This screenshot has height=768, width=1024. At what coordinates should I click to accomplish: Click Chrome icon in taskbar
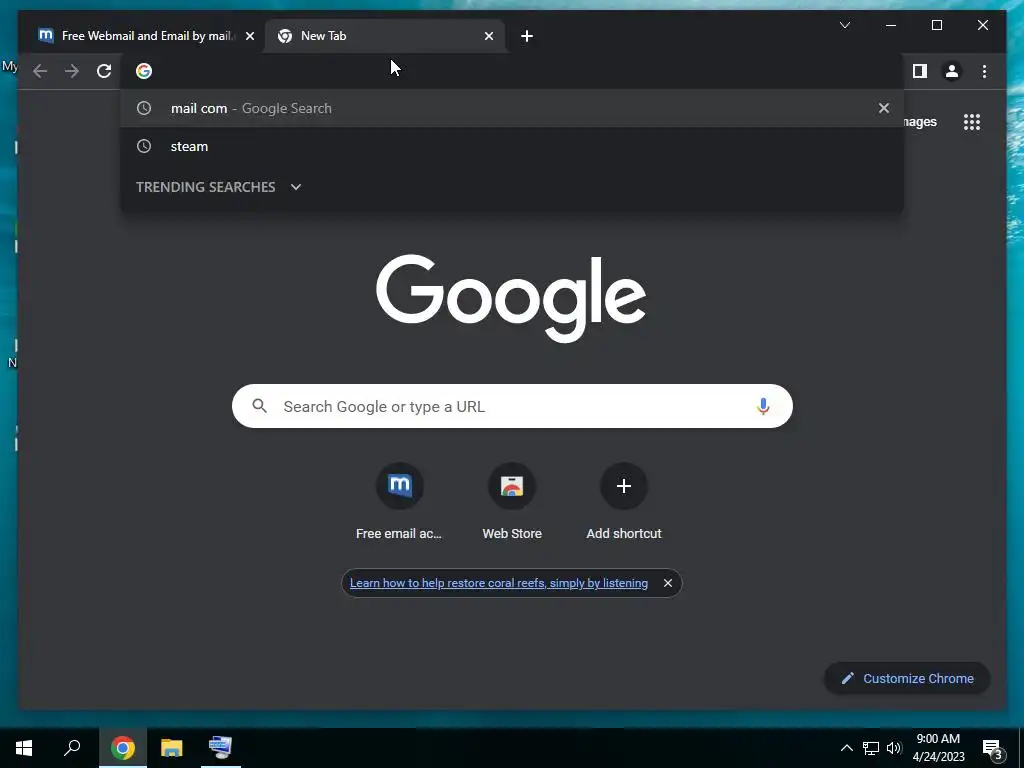(123, 748)
